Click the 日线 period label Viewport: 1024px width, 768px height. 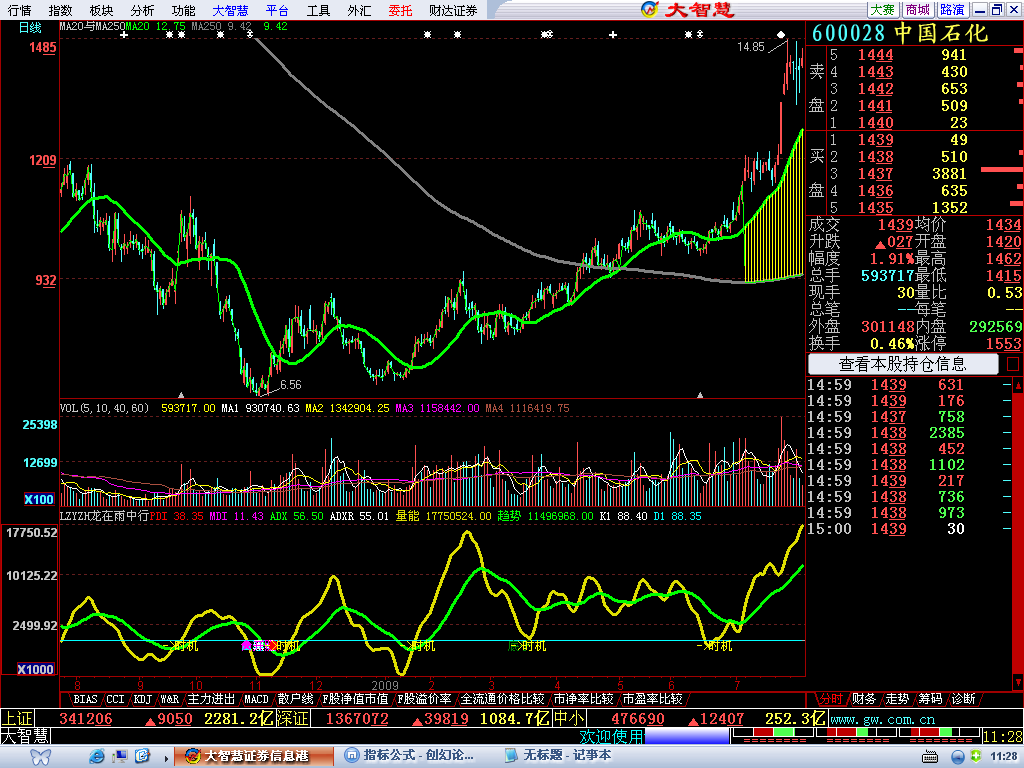point(30,27)
